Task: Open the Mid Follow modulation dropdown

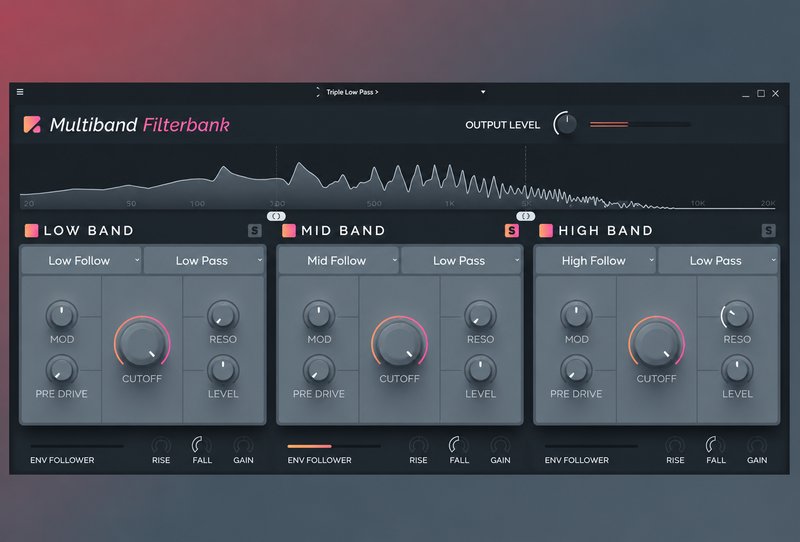Action: [338, 260]
